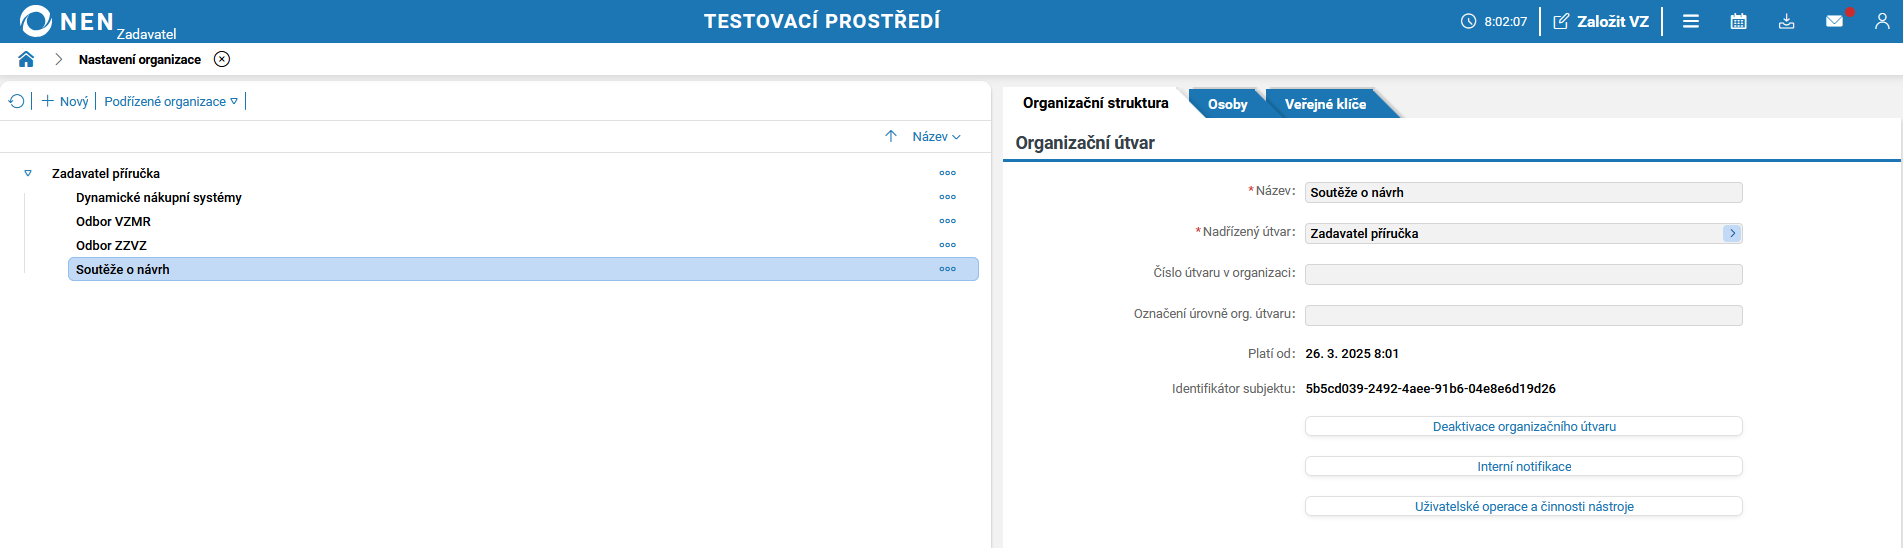Open the calendar icon
The image size is (1903, 548).
pyautogui.click(x=1739, y=21)
